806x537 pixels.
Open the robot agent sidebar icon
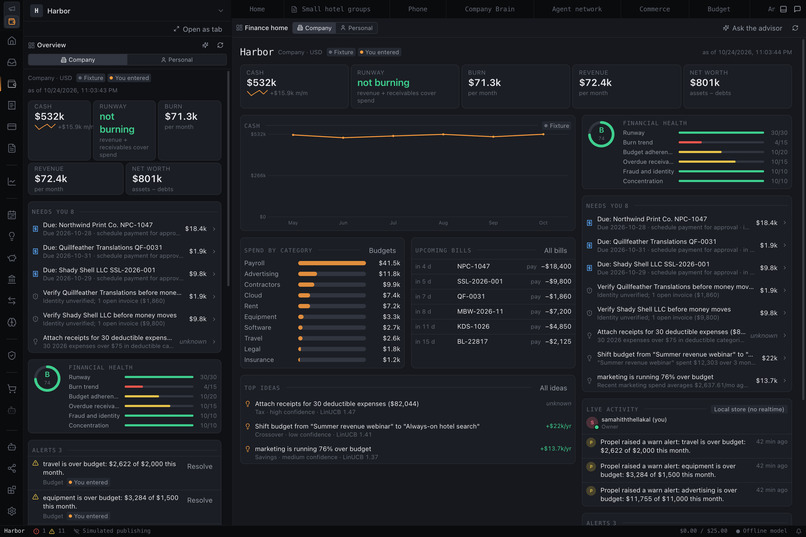tap(11, 447)
